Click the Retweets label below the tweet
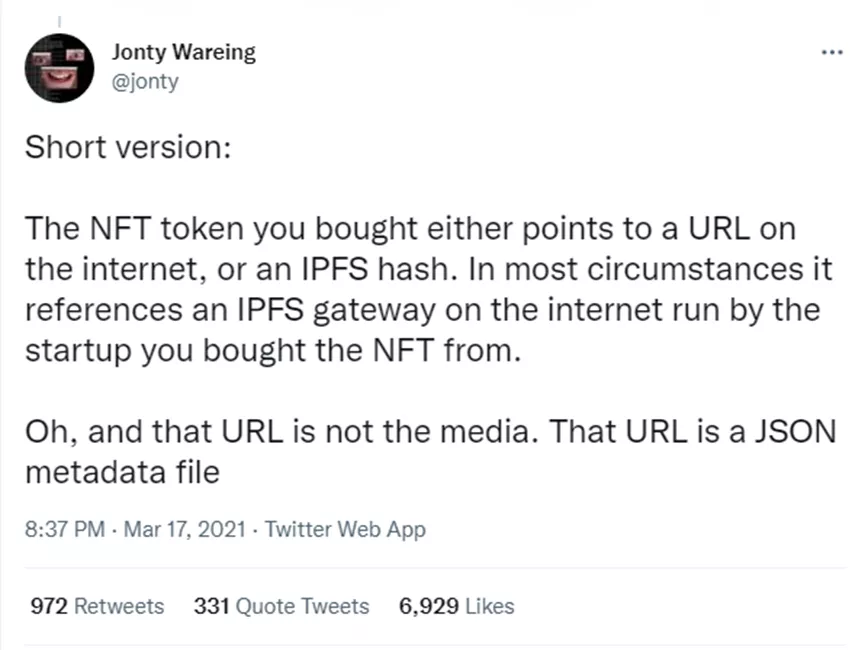865x650 pixels. (118, 606)
